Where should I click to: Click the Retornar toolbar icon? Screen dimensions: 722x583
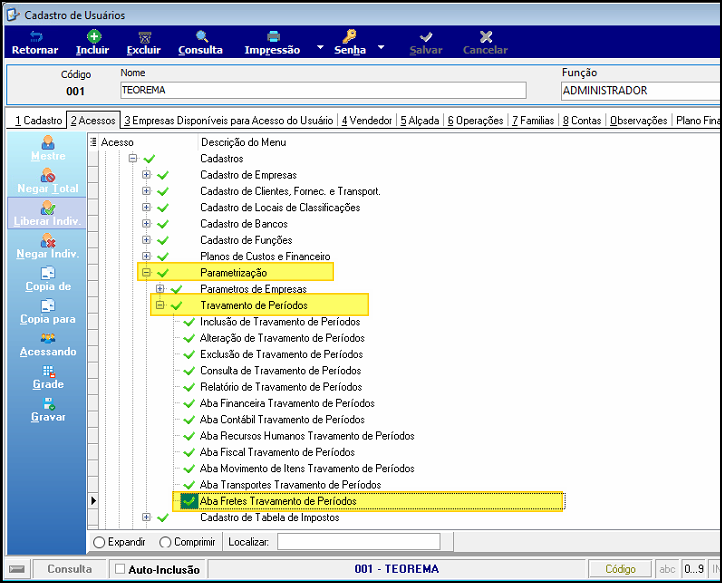(x=35, y=37)
